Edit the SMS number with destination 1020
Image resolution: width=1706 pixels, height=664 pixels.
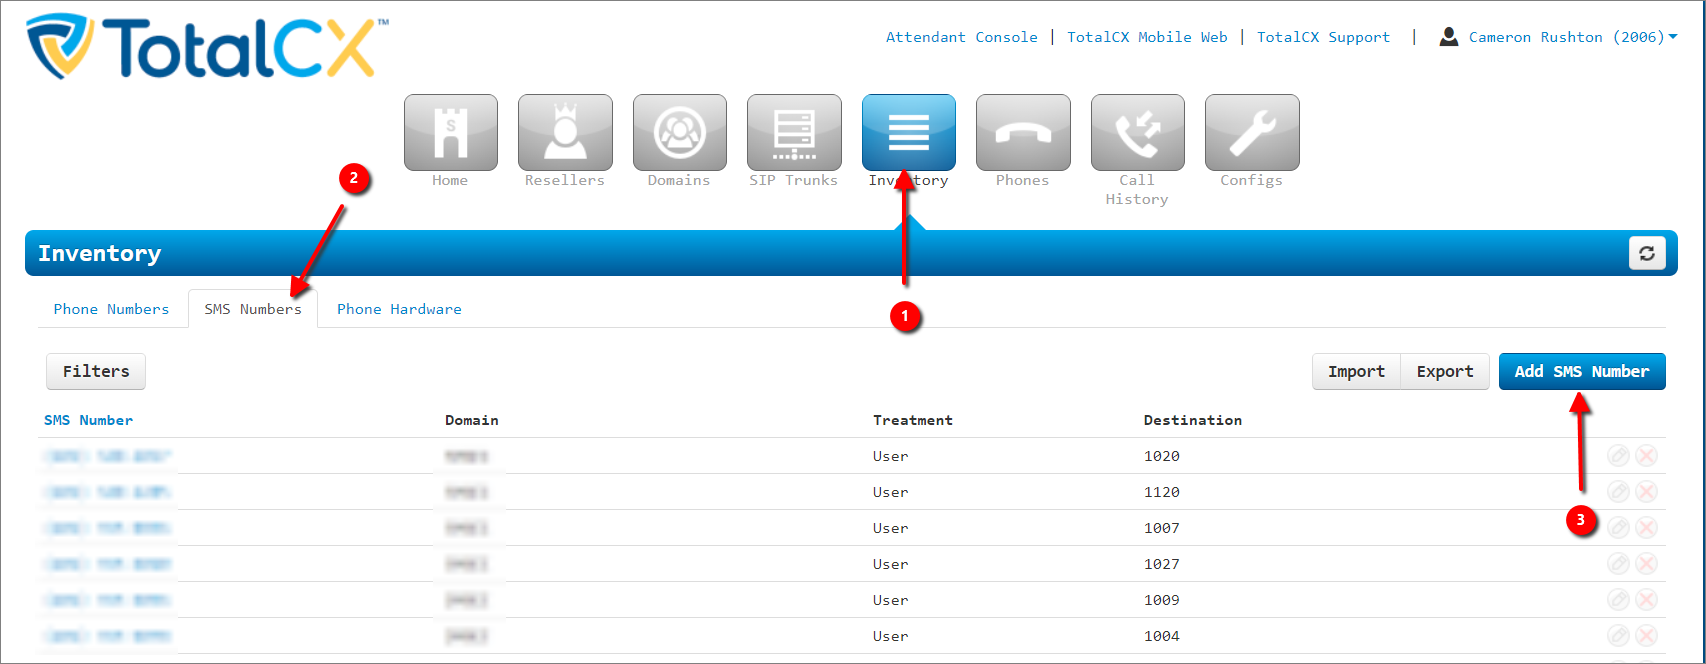pyautogui.click(x=1618, y=456)
